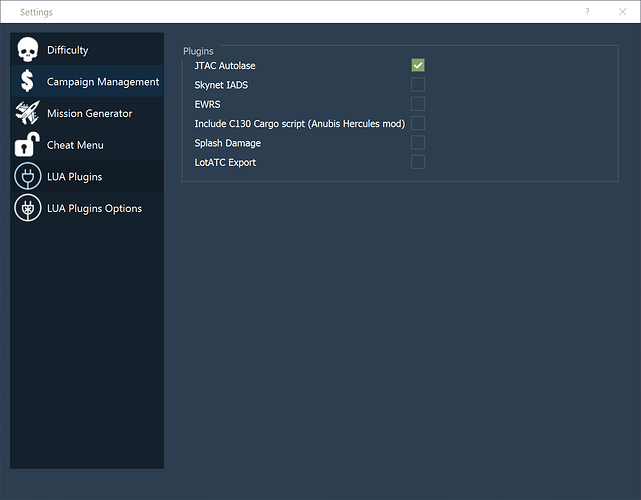Click the question mark help icon

coord(587,12)
